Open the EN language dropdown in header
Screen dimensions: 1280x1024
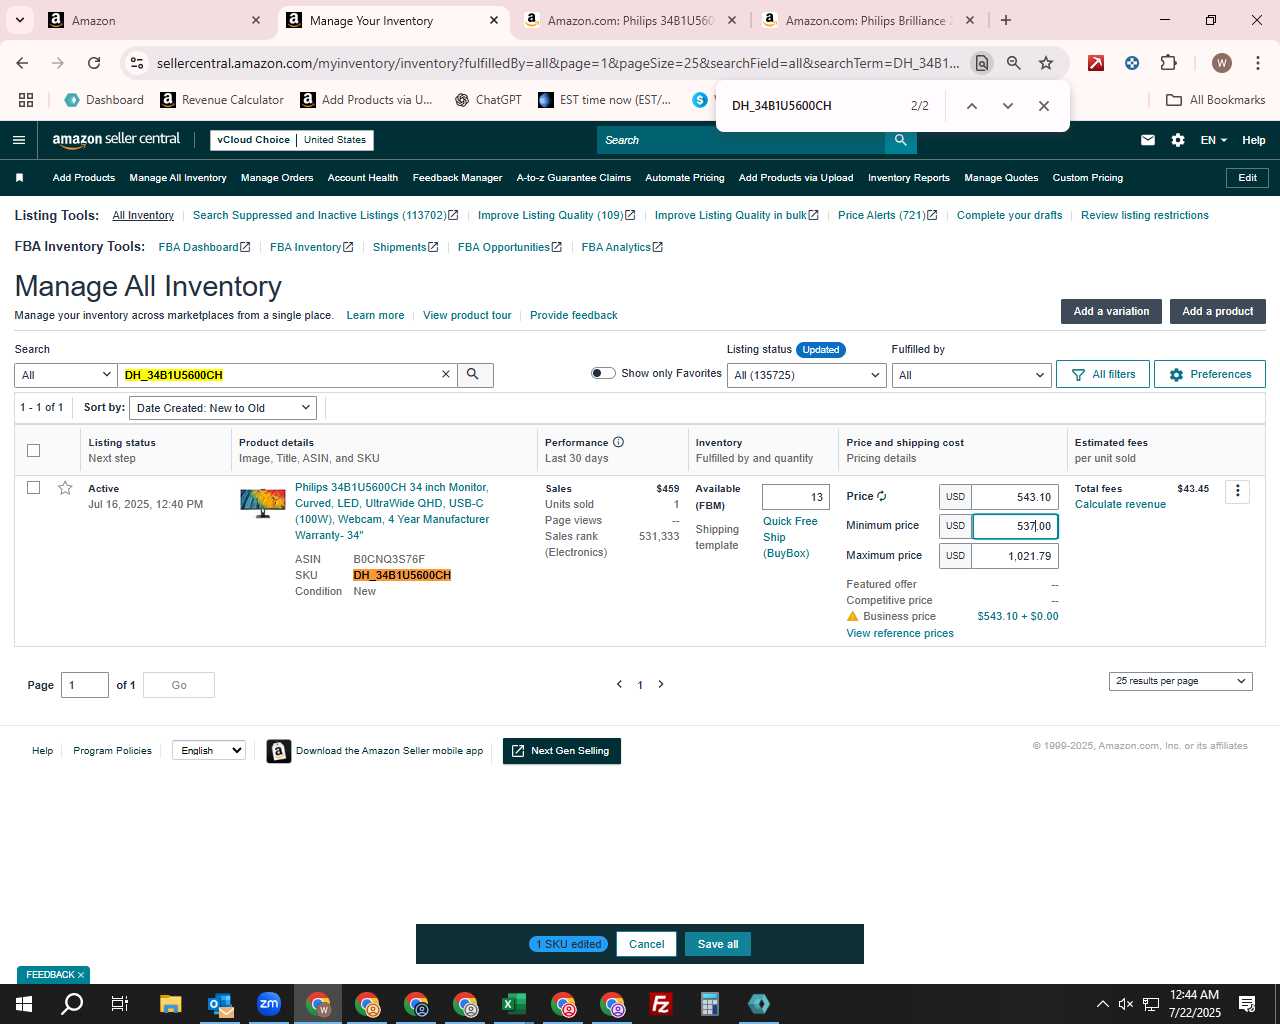[x=1214, y=140]
